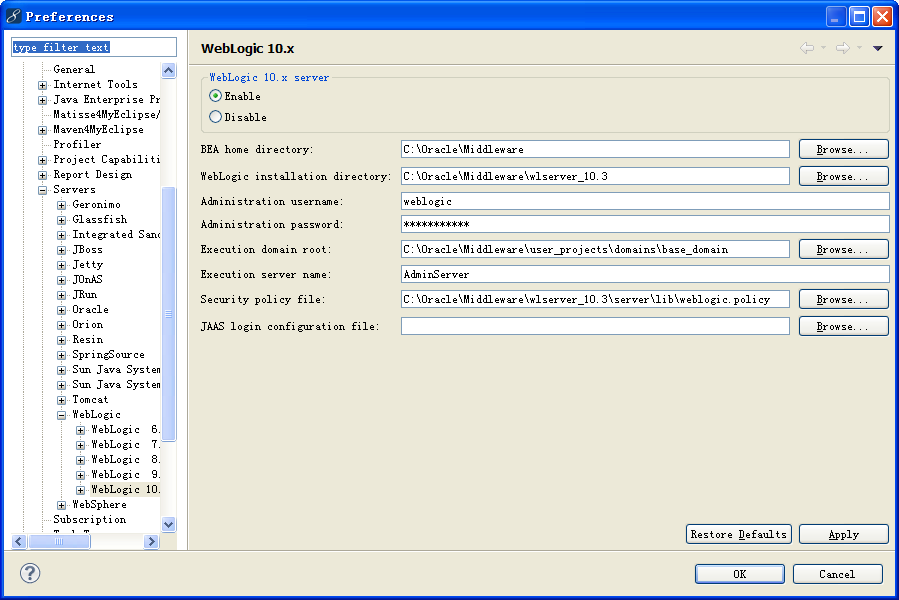This screenshot has width=899, height=600.
Task: Click the BEA home directory field
Action: pos(595,149)
